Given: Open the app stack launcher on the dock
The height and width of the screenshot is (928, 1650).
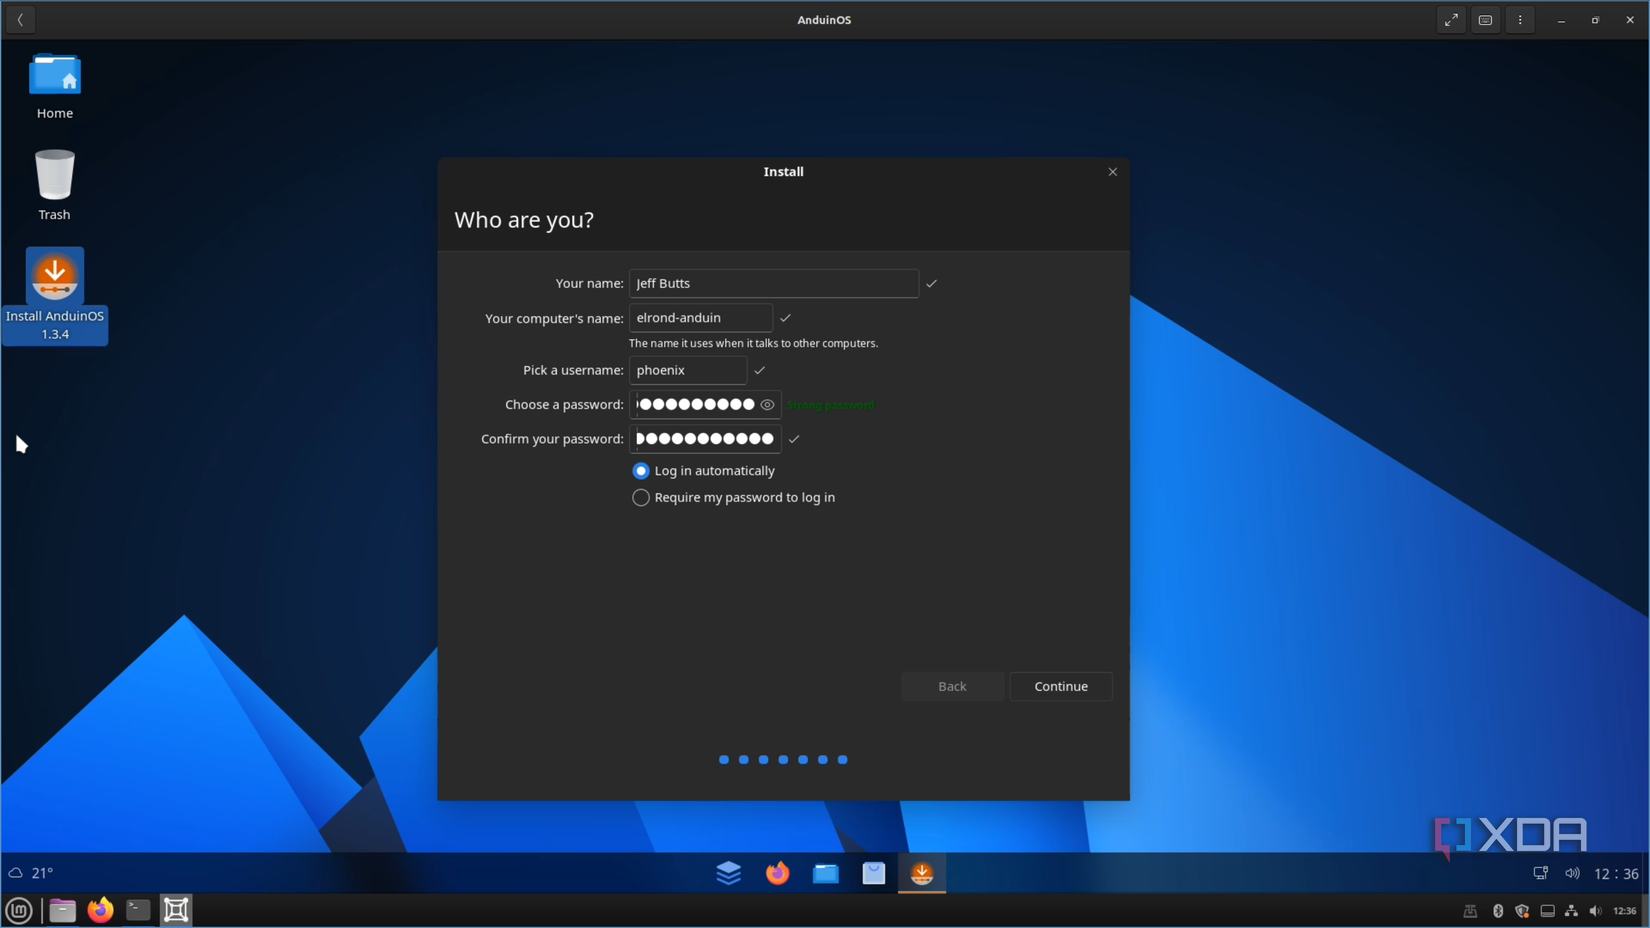Looking at the screenshot, I should [729, 873].
